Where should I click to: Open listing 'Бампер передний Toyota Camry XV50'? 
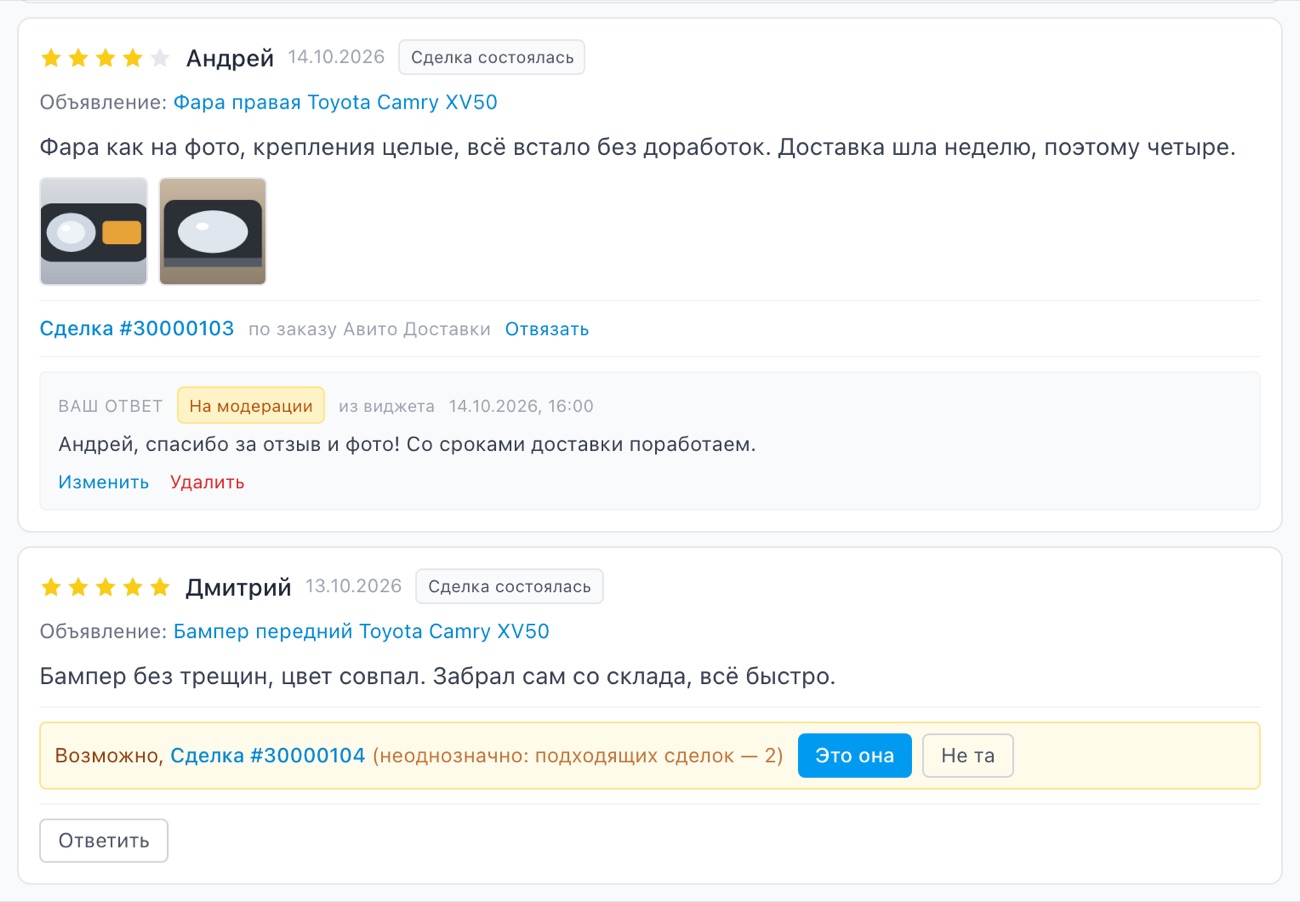361,632
